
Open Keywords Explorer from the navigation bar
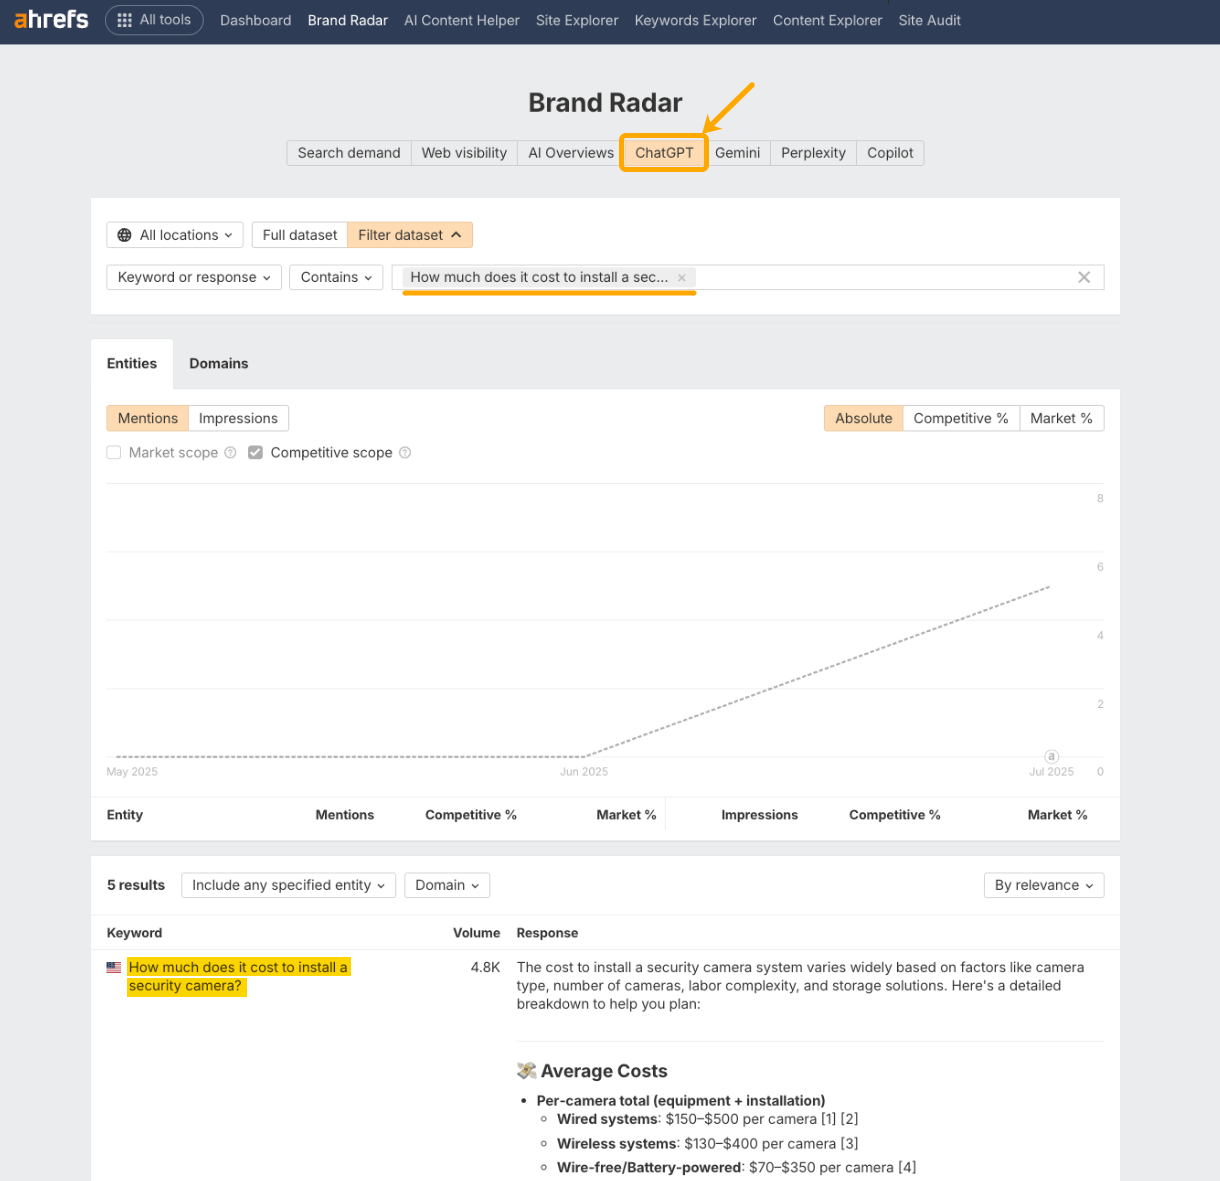click(695, 20)
